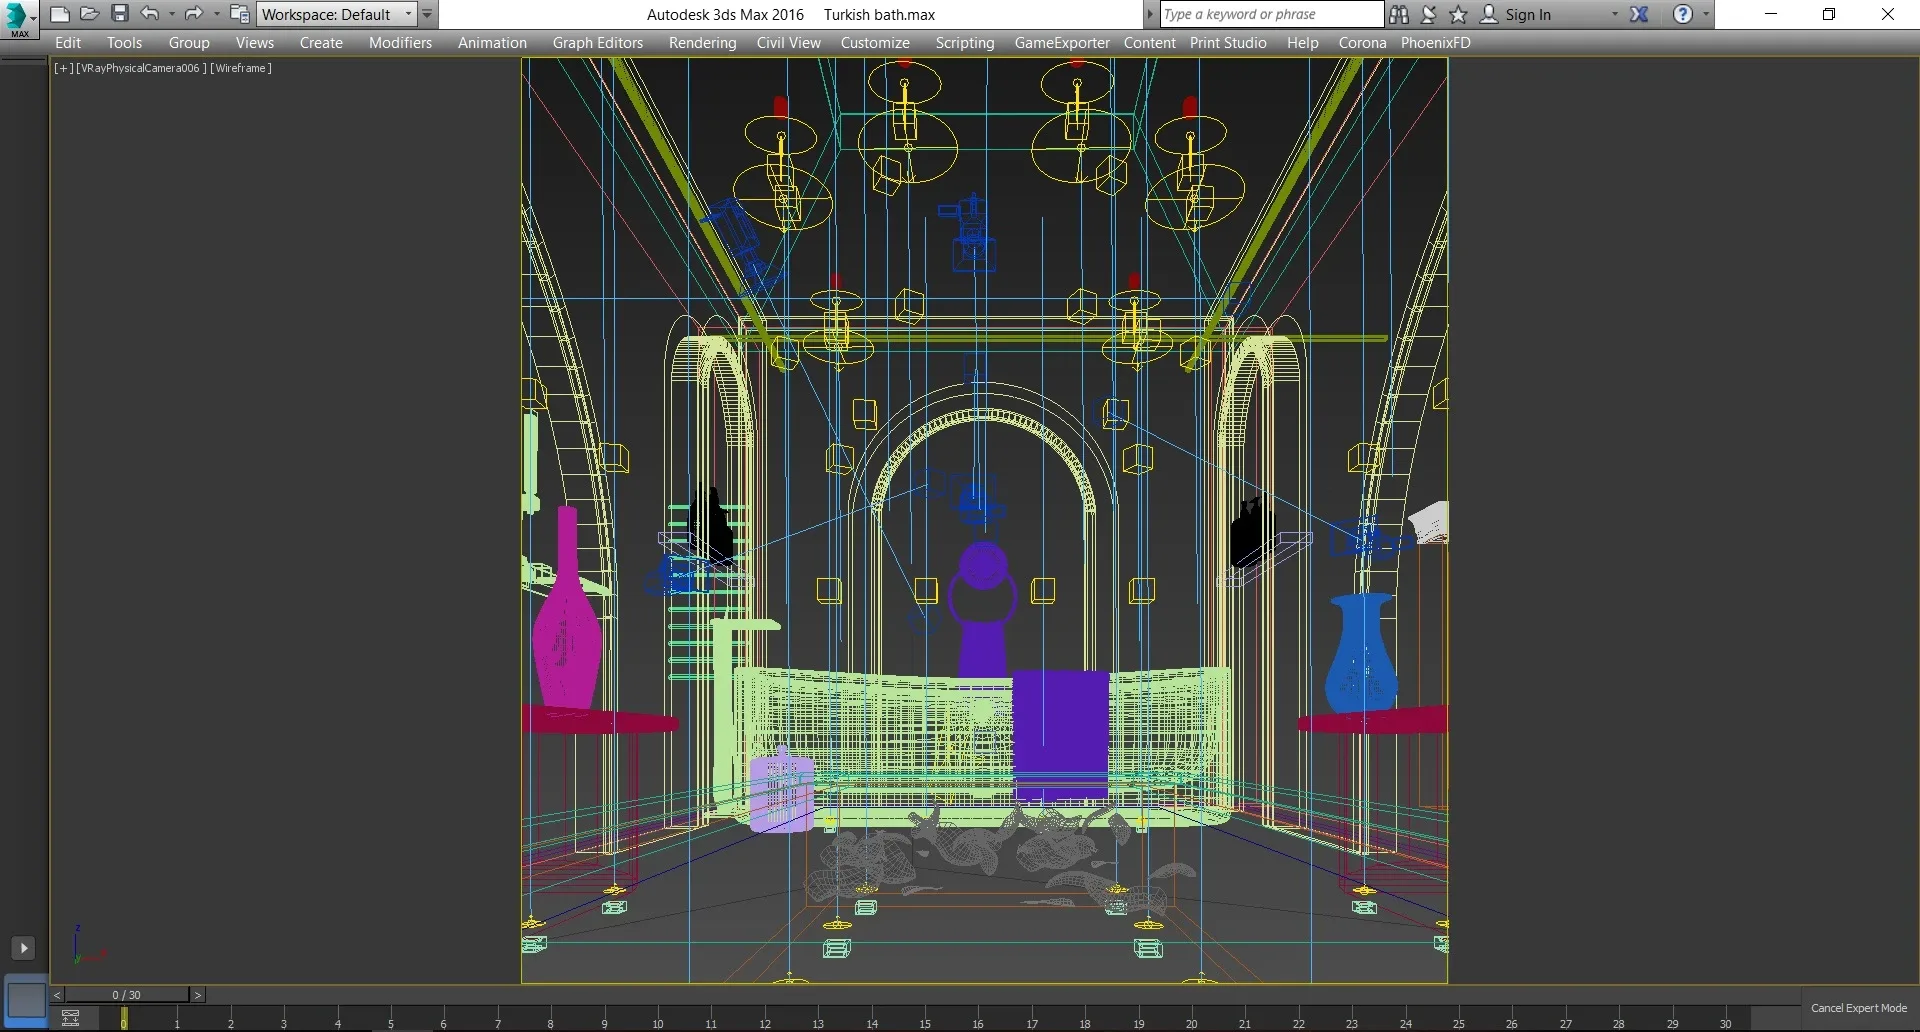Click the Project Folder icon in quick access toolbar
Screen dimensions: 1920x1032
[x=239, y=14]
